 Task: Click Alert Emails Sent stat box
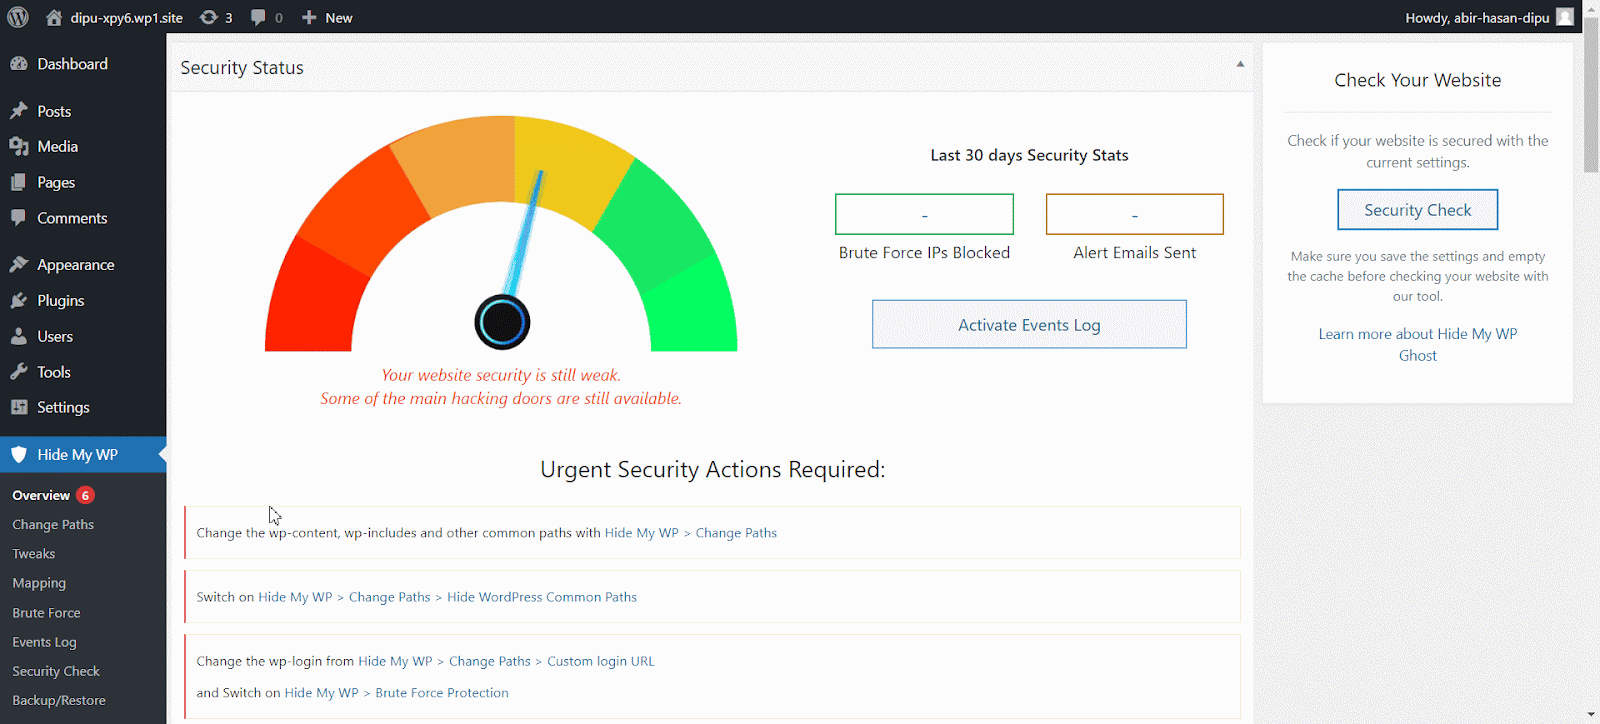point(1134,214)
